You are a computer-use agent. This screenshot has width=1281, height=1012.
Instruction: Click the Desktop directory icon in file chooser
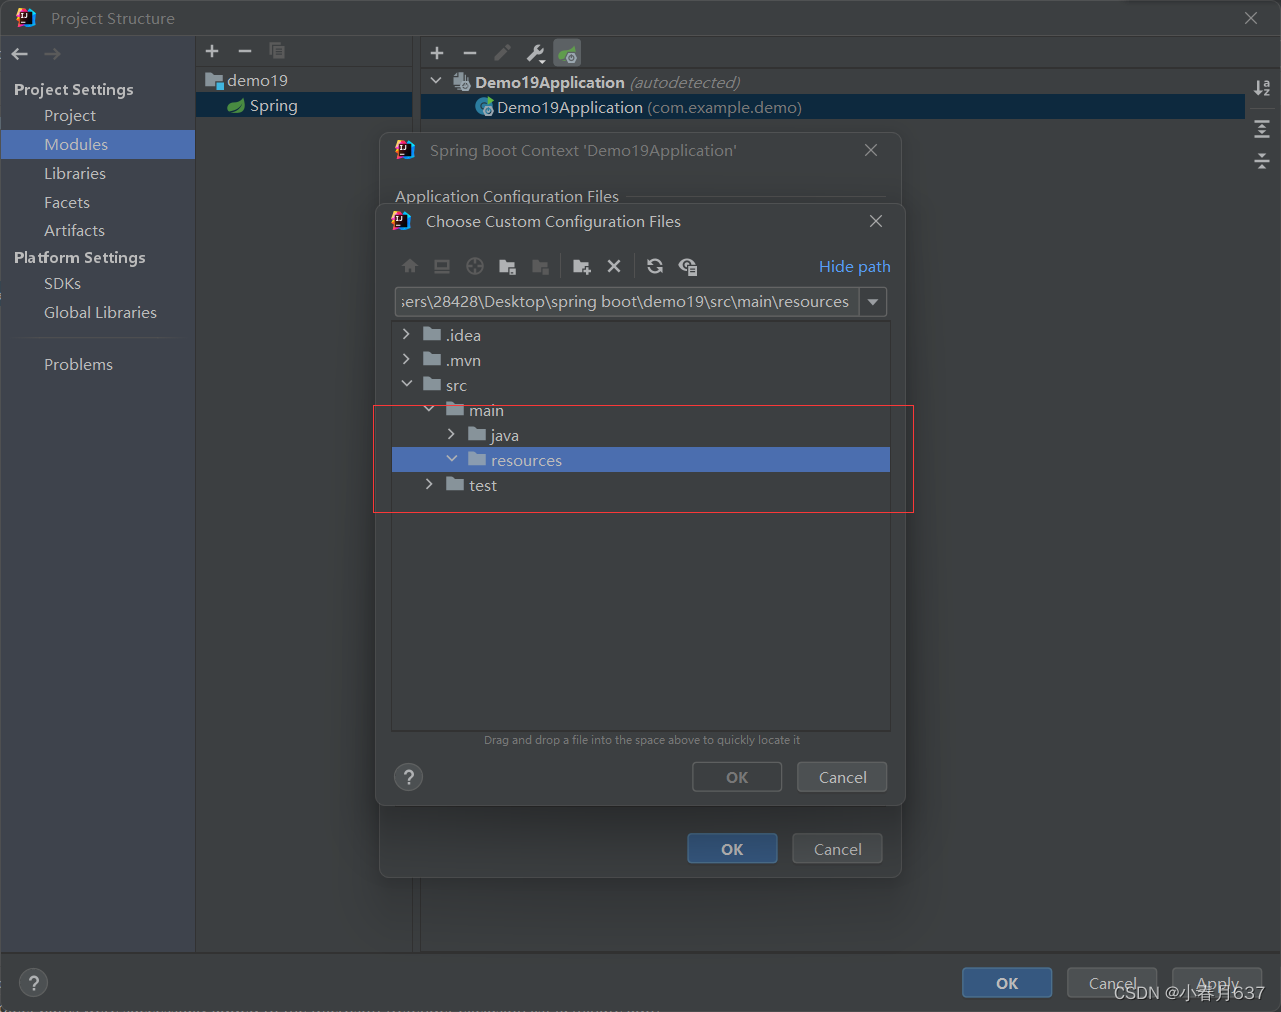442,266
